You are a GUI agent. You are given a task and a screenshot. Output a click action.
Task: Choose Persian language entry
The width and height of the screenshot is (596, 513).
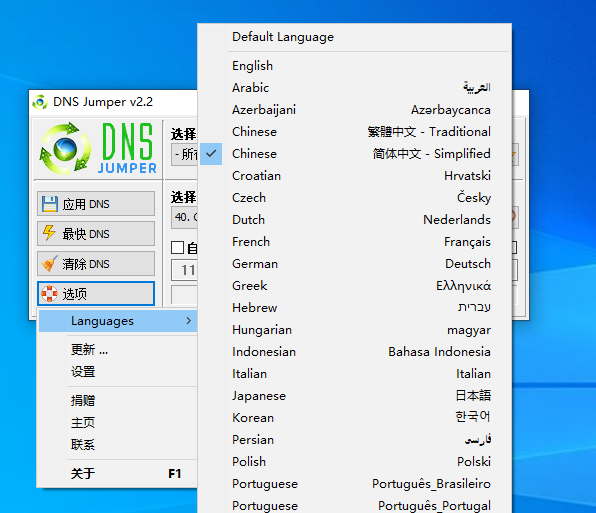[355, 440]
